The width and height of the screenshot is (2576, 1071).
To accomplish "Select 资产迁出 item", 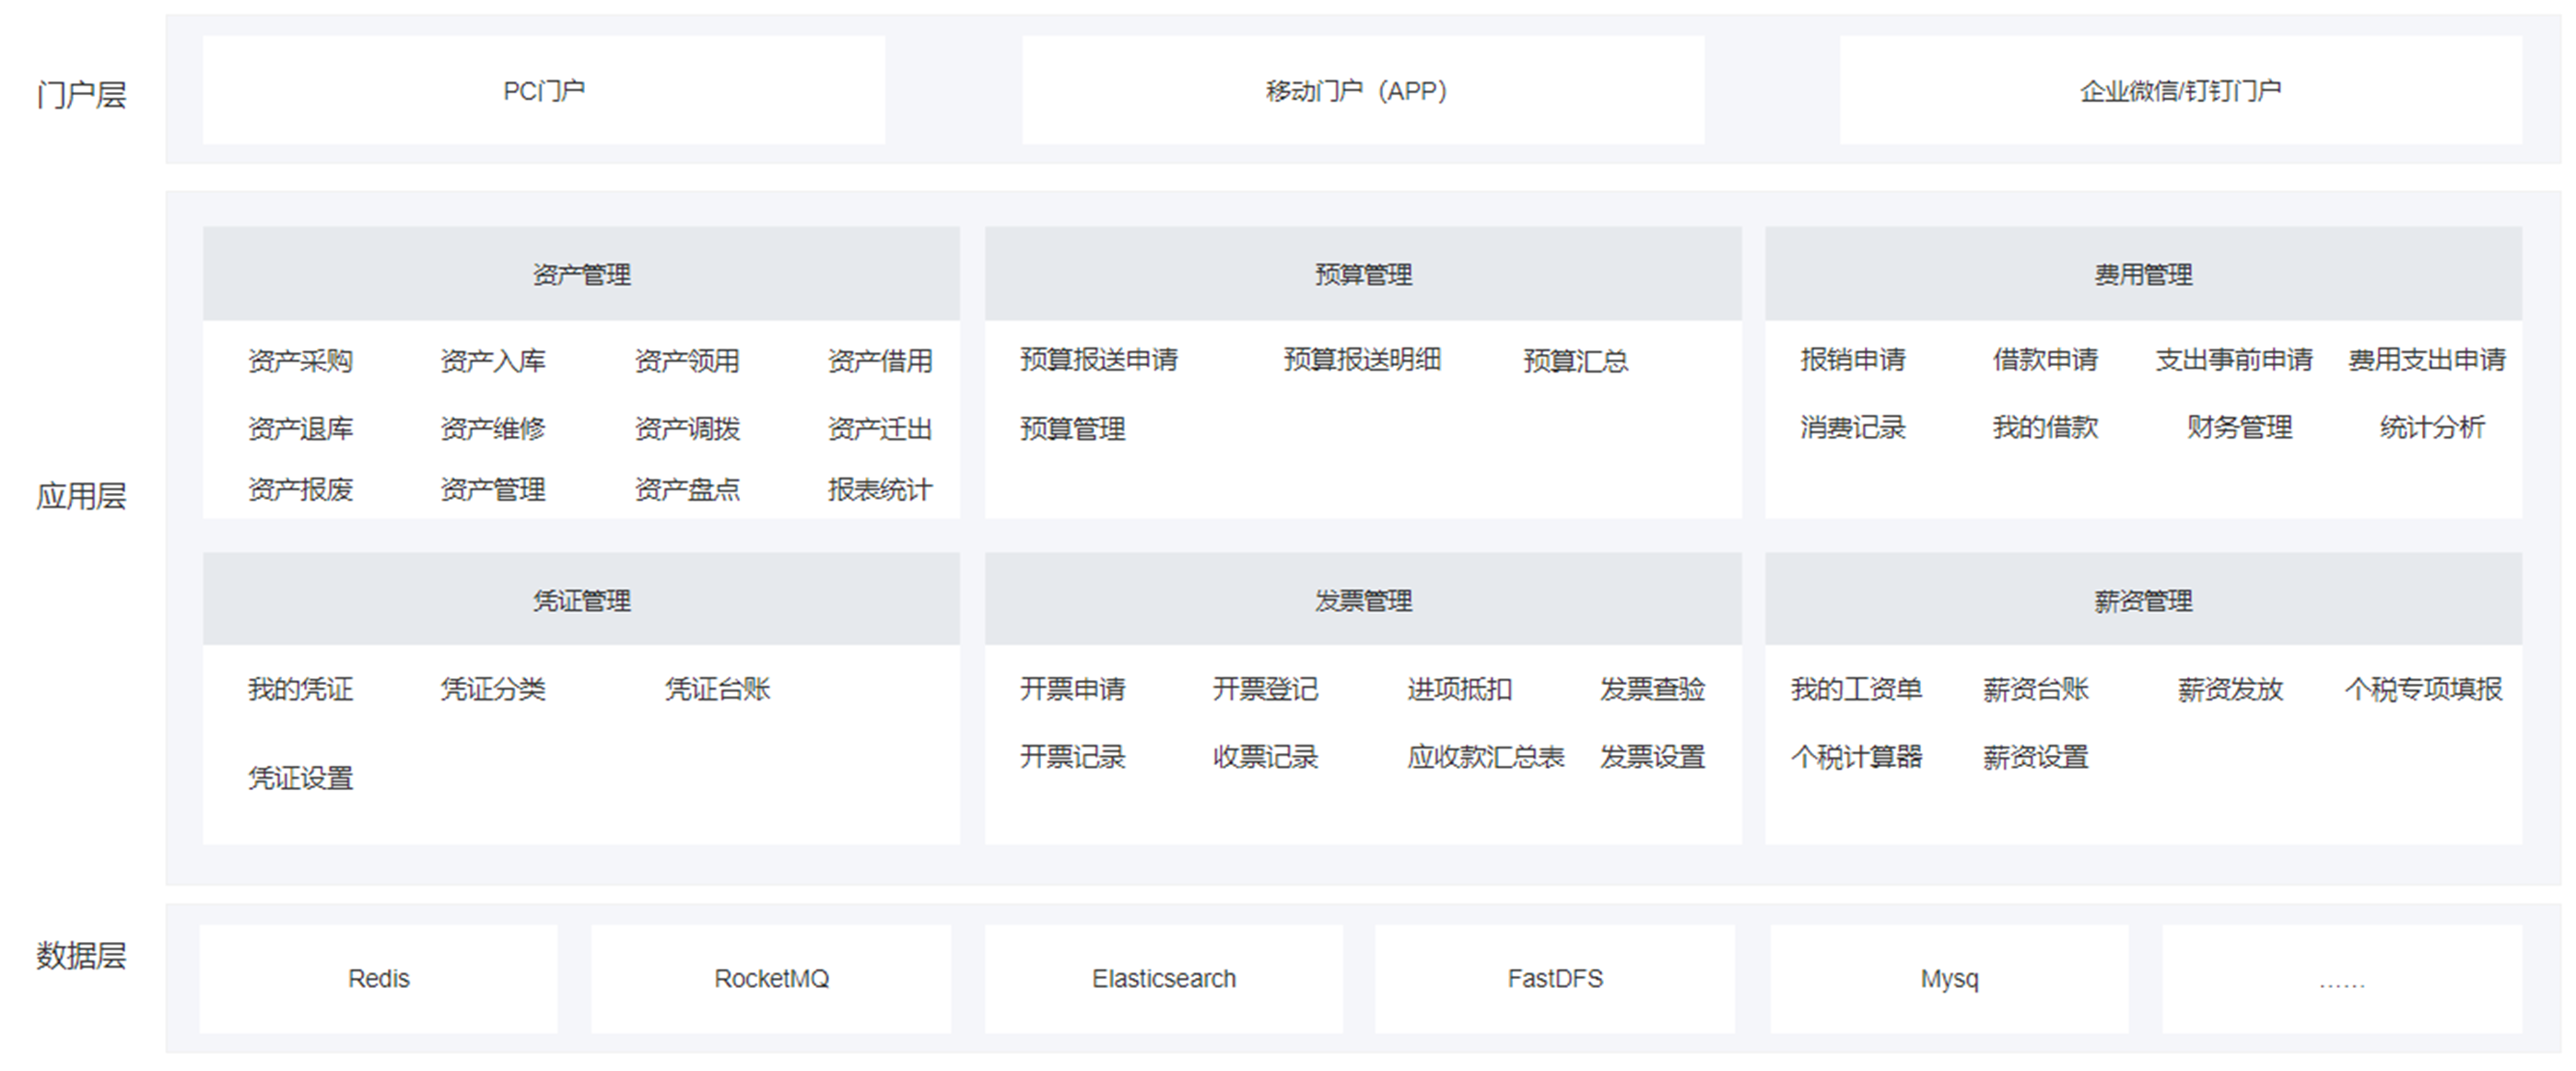I will (880, 429).
